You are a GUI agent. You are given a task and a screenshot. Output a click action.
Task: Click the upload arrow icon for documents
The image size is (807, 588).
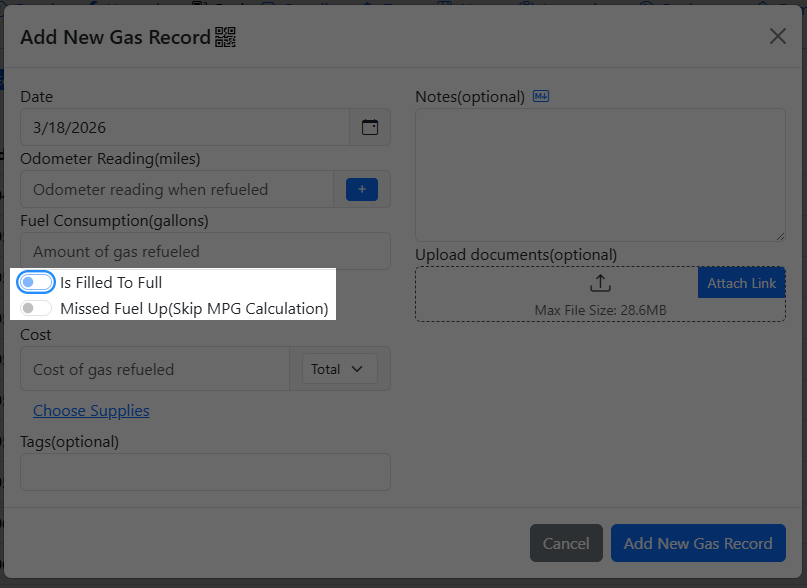coord(600,283)
